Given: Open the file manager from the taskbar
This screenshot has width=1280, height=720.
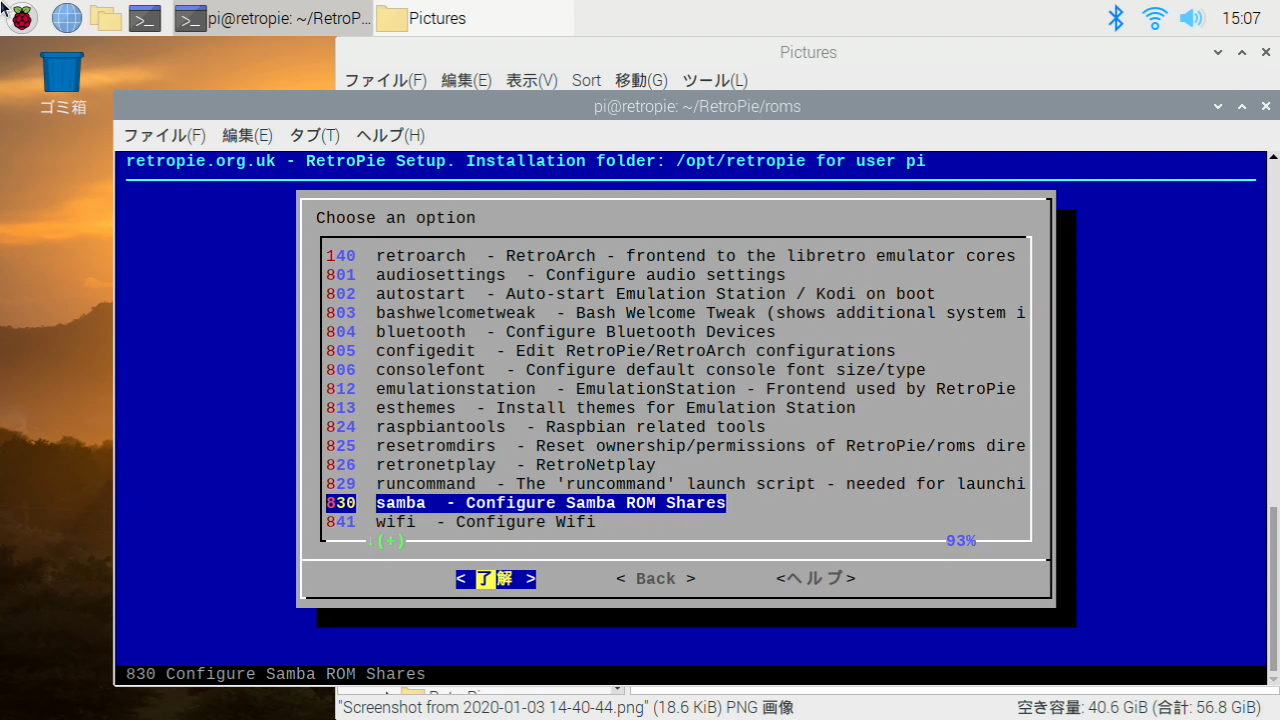Looking at the screenshot, I should coord(105,17).
